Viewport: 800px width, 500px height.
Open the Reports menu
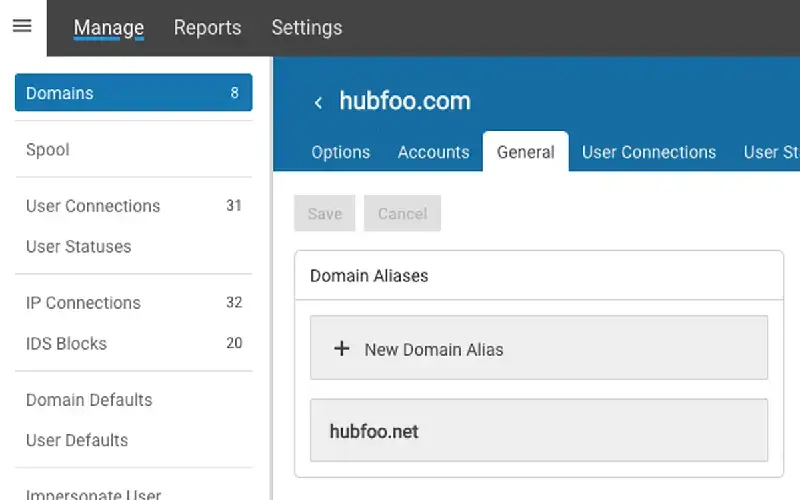pyautogui.click(x=207, y=28)
